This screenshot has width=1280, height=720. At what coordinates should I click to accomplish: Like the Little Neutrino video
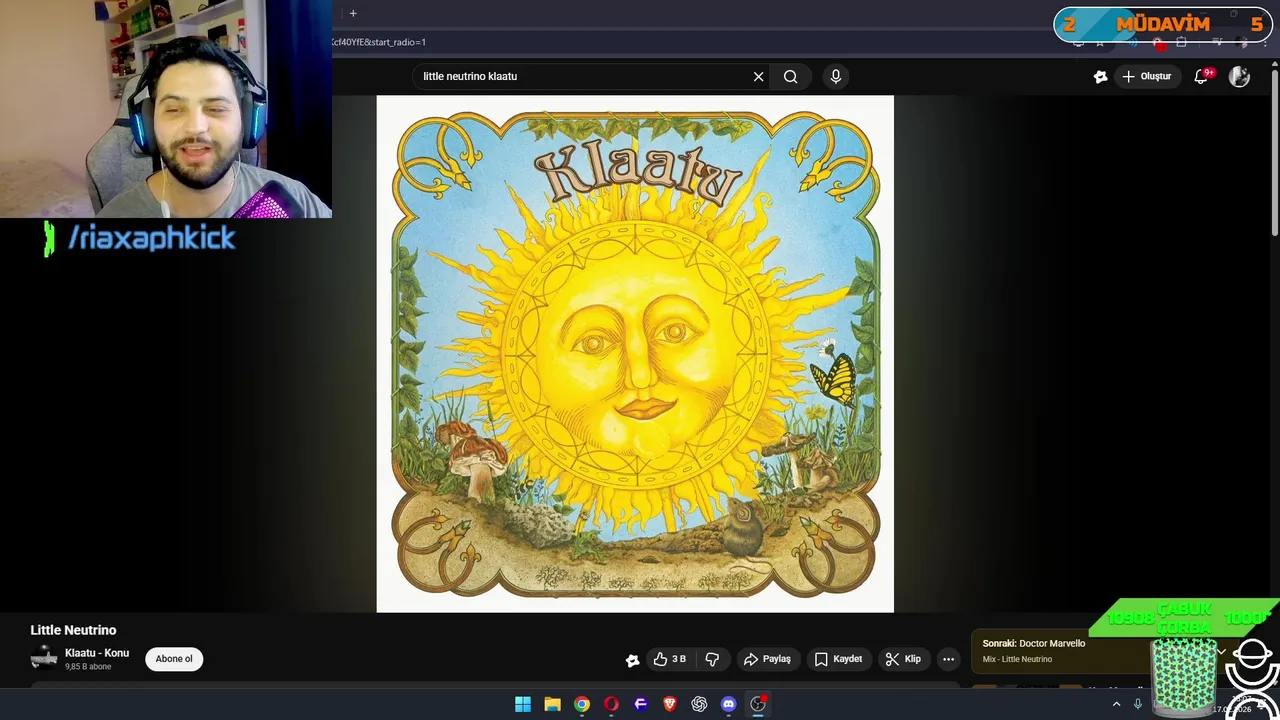pyautogui.click(x=670, y=659)
